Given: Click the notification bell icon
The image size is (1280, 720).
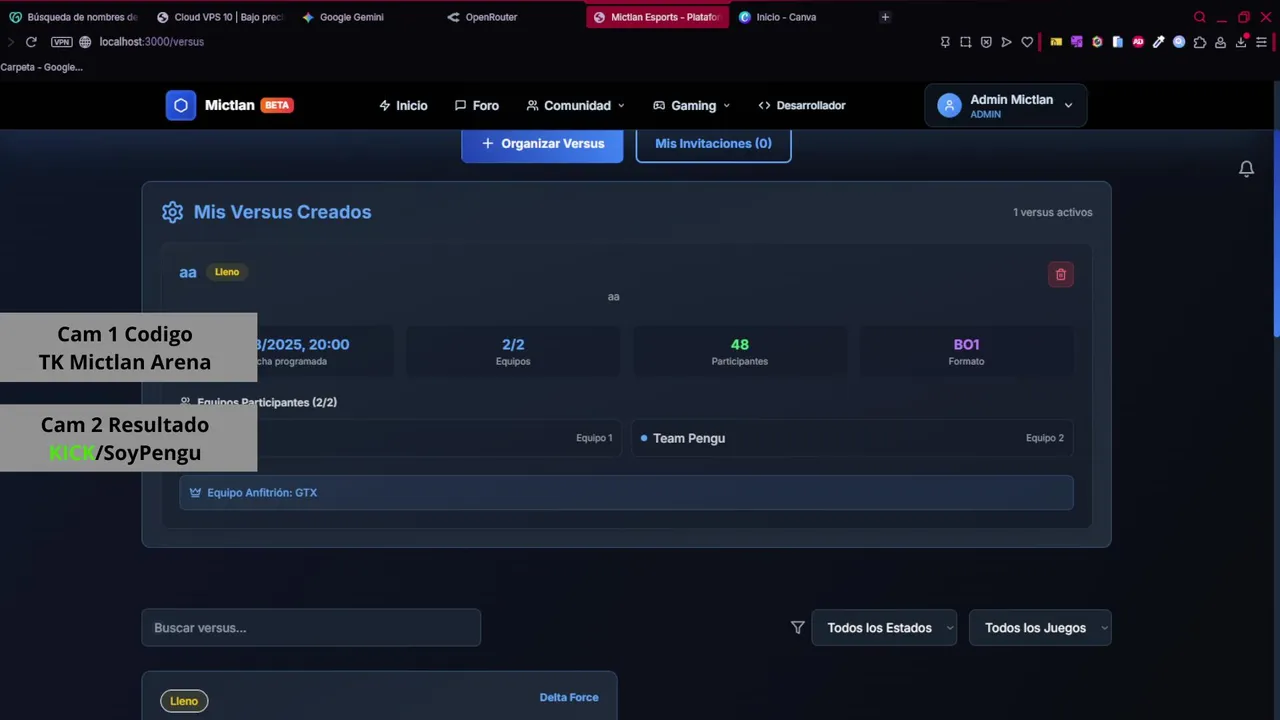Looking at the screenshot, I should [1246, 169].
